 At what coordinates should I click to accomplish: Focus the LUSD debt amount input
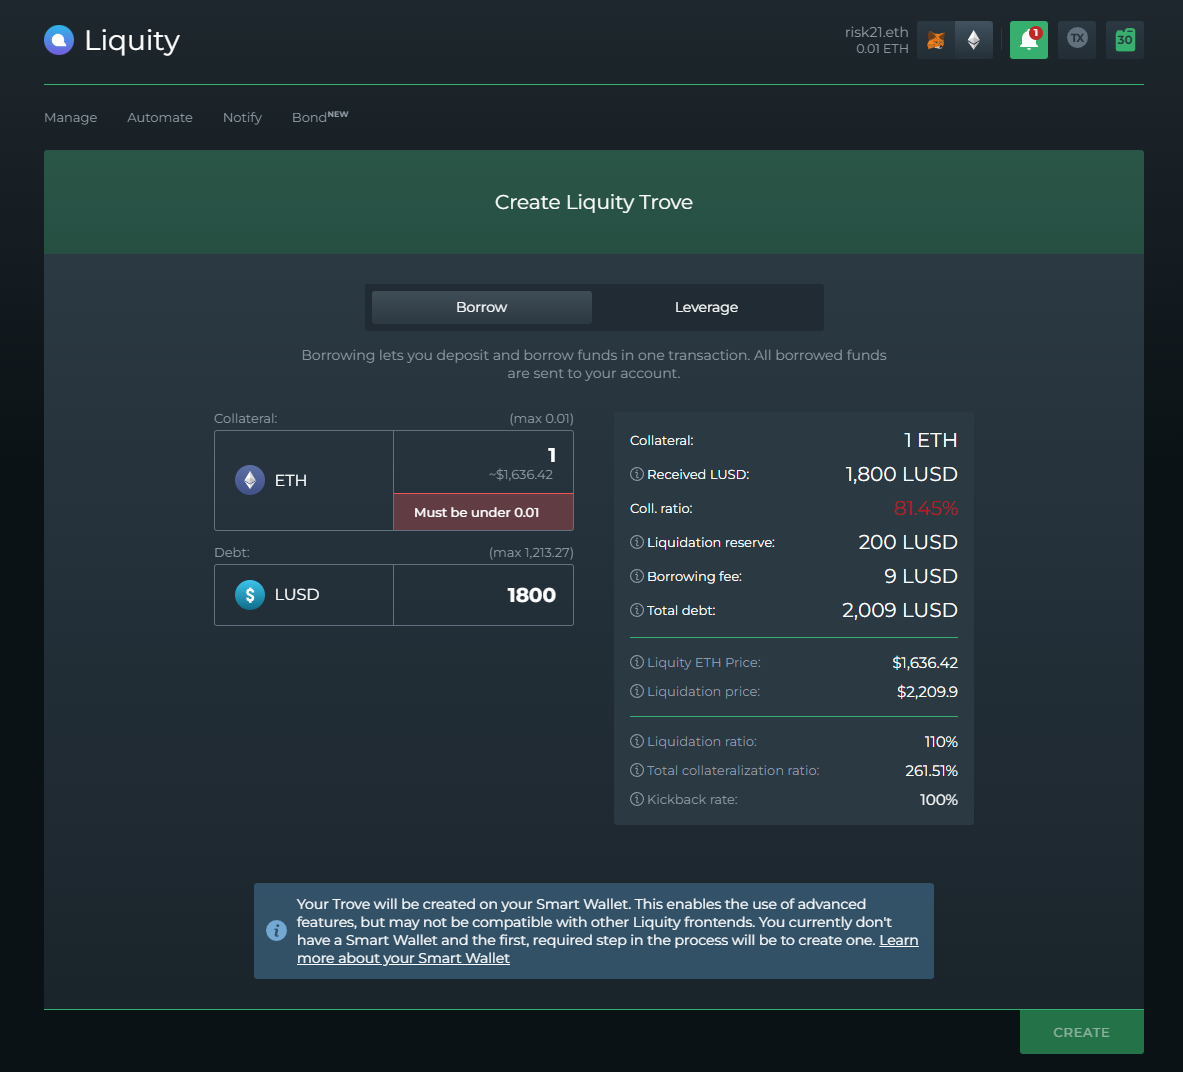[x=483, y=594]
